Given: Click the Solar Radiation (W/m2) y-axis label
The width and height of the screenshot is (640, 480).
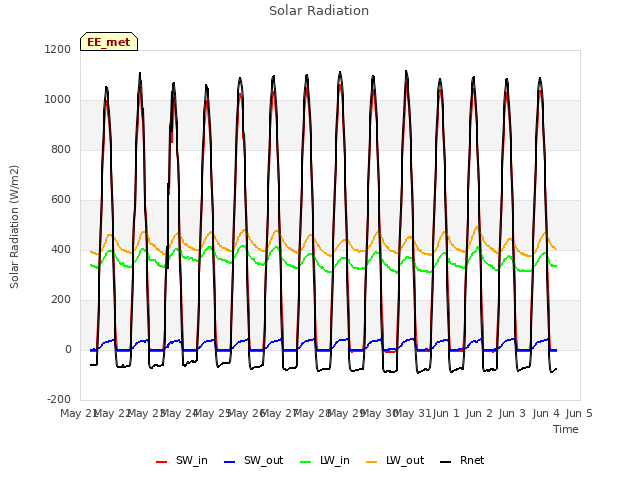Looking at the screenshot, I should coord(14,227).
